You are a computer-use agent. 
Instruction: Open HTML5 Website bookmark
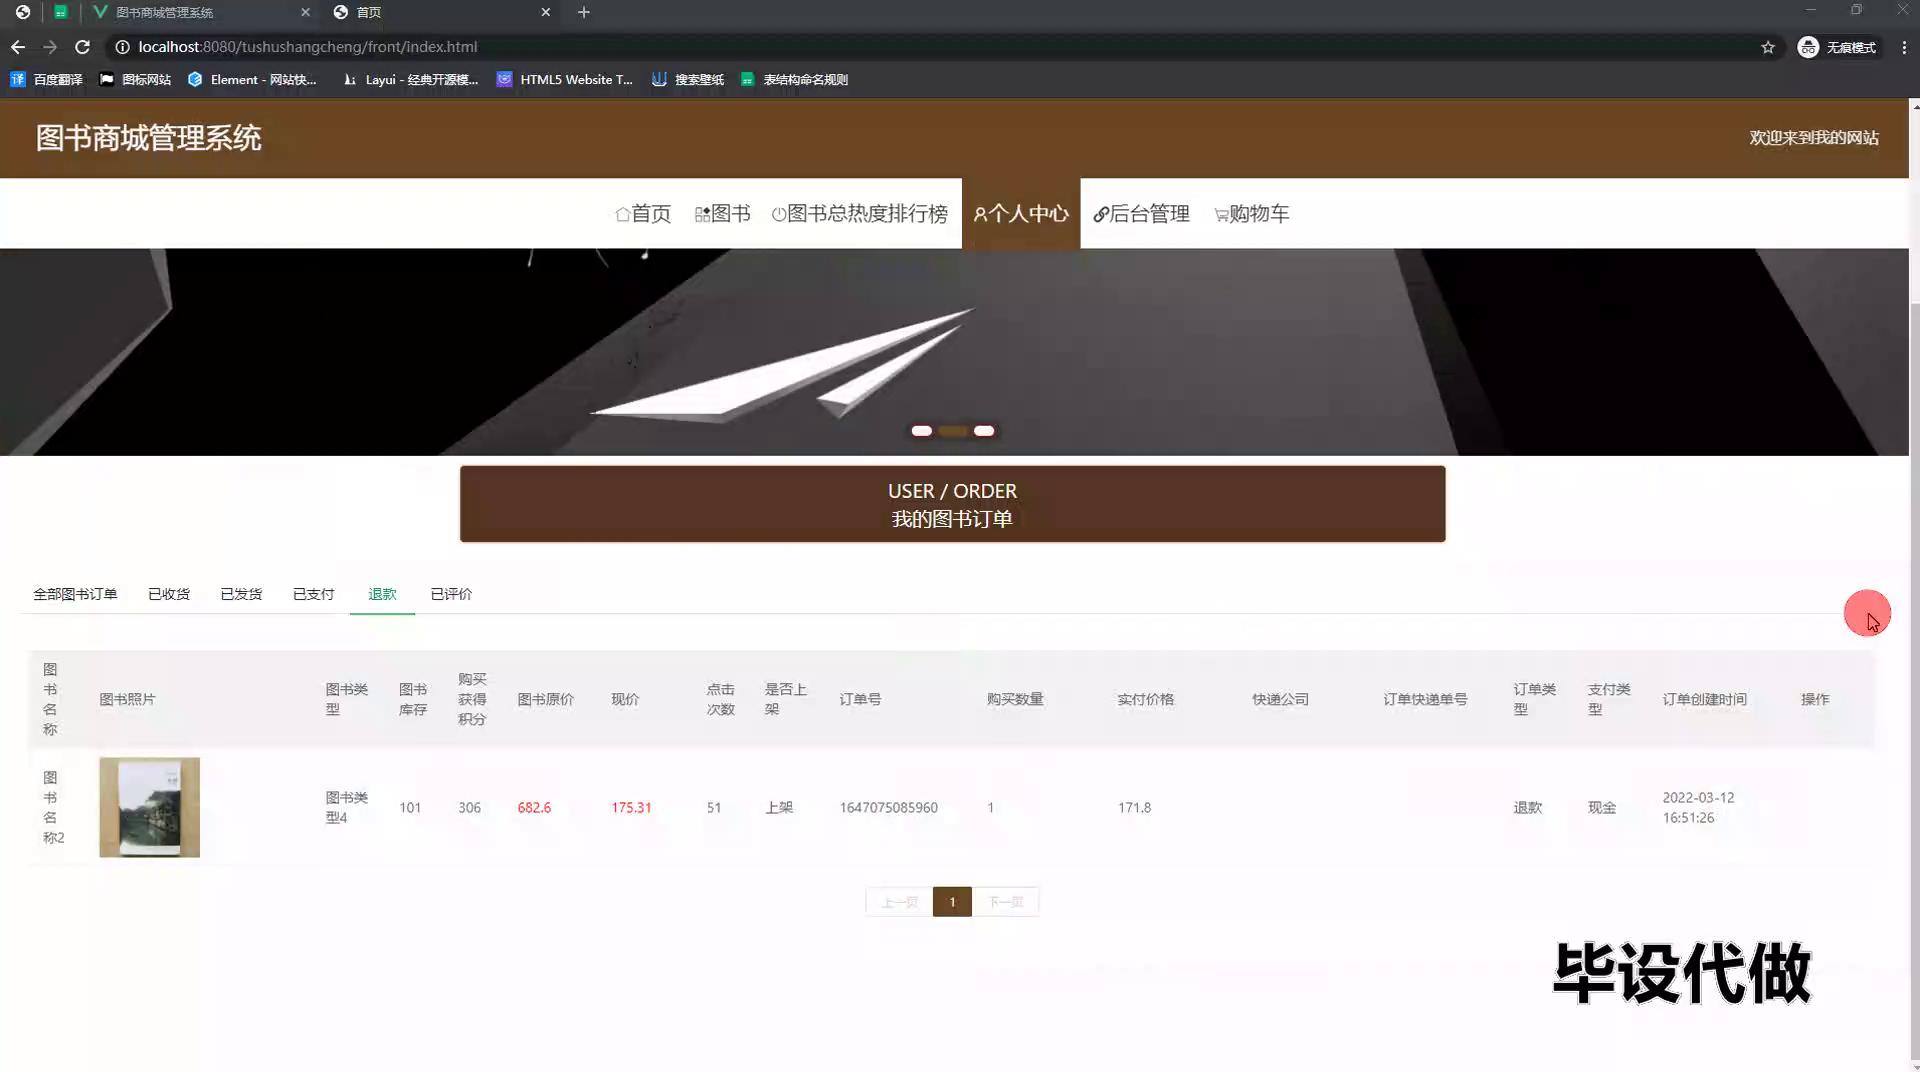565,80
